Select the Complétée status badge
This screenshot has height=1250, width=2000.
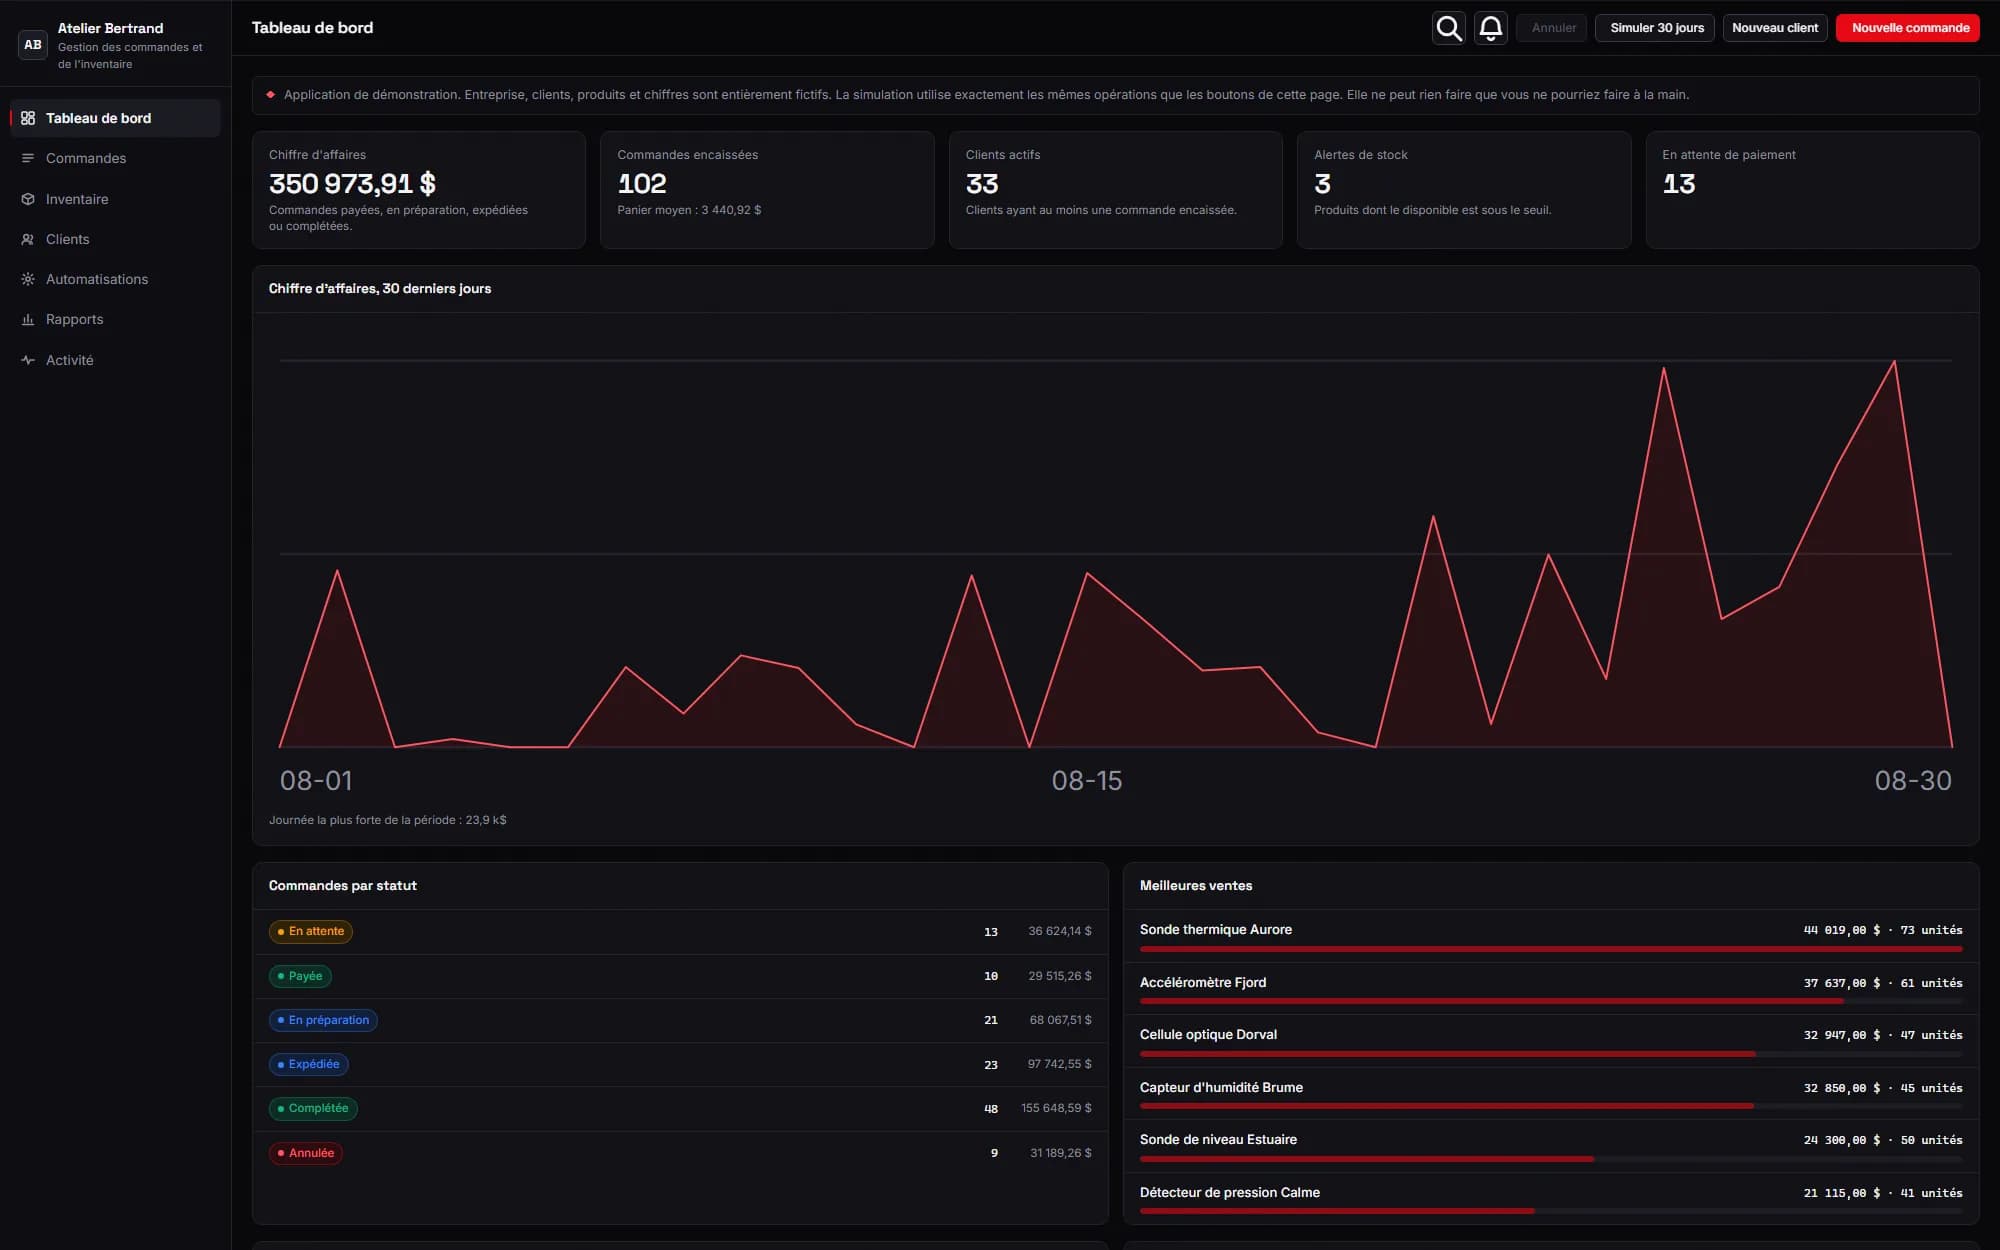[313, 1108]
